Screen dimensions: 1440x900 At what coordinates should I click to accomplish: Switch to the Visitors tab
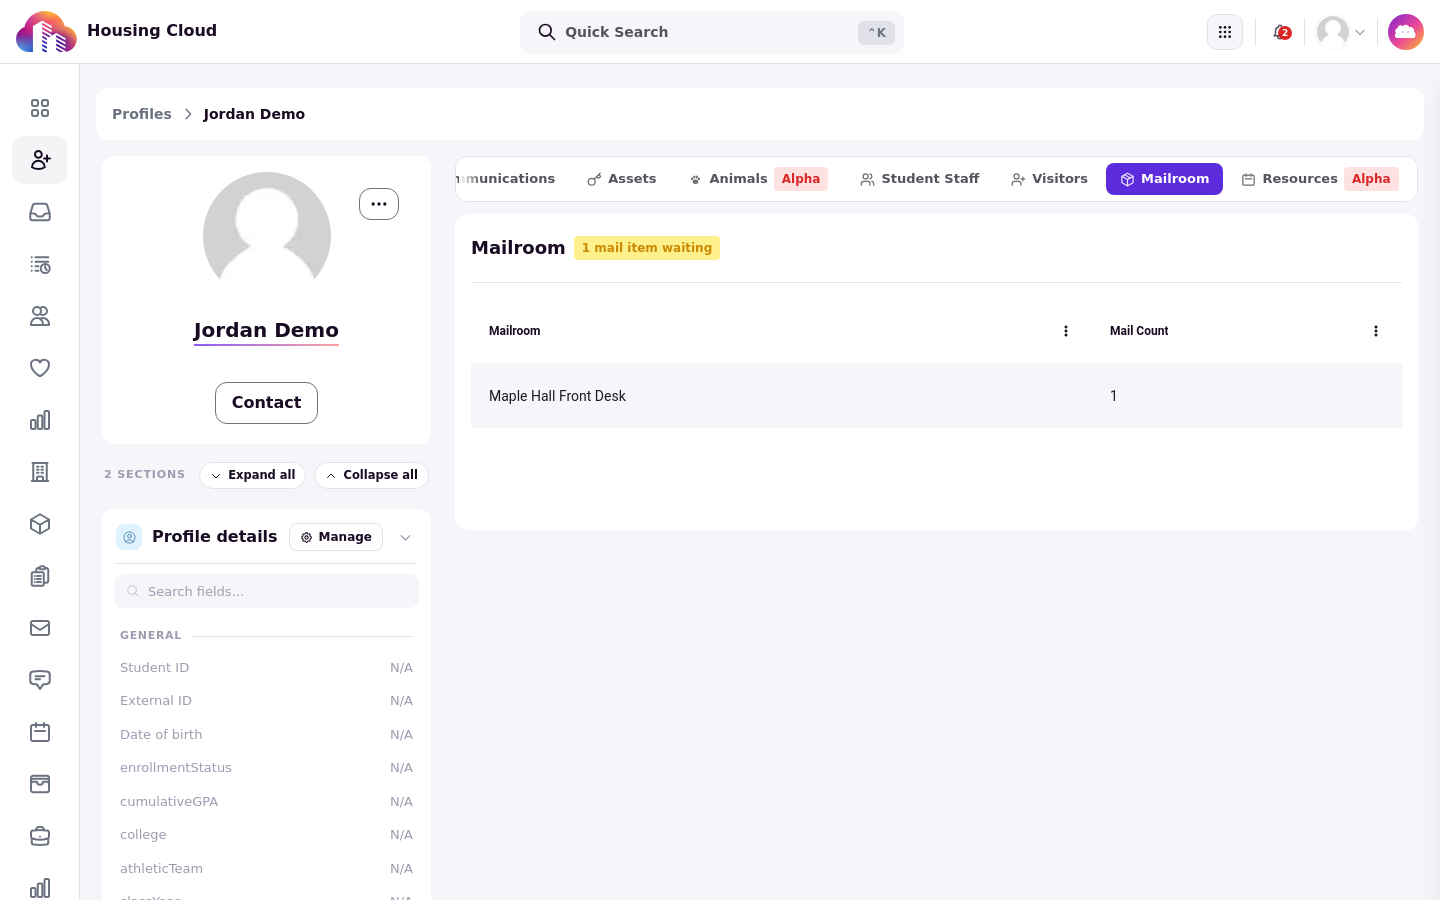point(1050,179)
